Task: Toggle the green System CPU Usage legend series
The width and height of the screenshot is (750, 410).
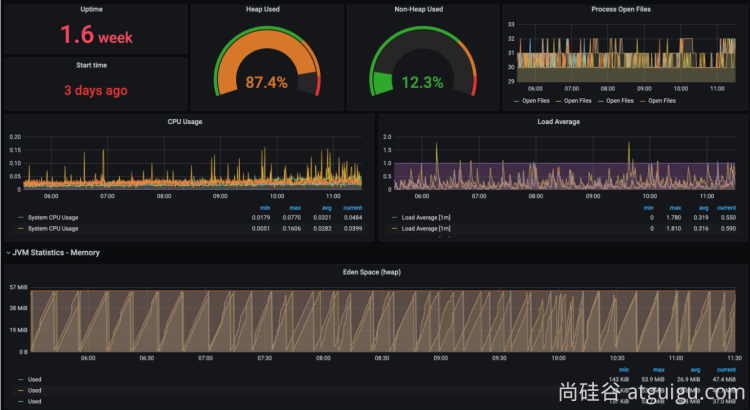Action: point(53,218)
